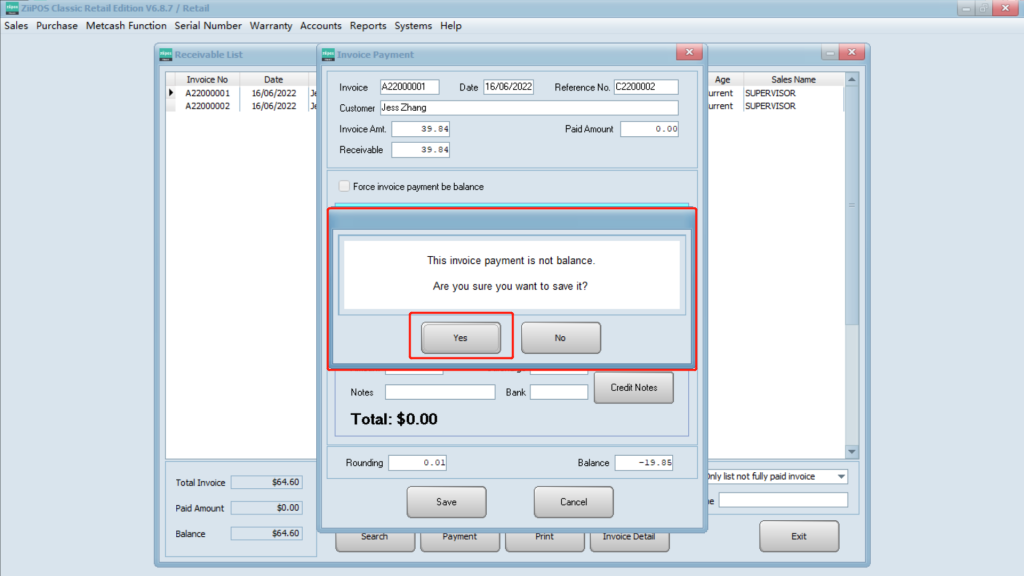
Task: Select invoice A22000002 row in list
Action: point(208,106)
